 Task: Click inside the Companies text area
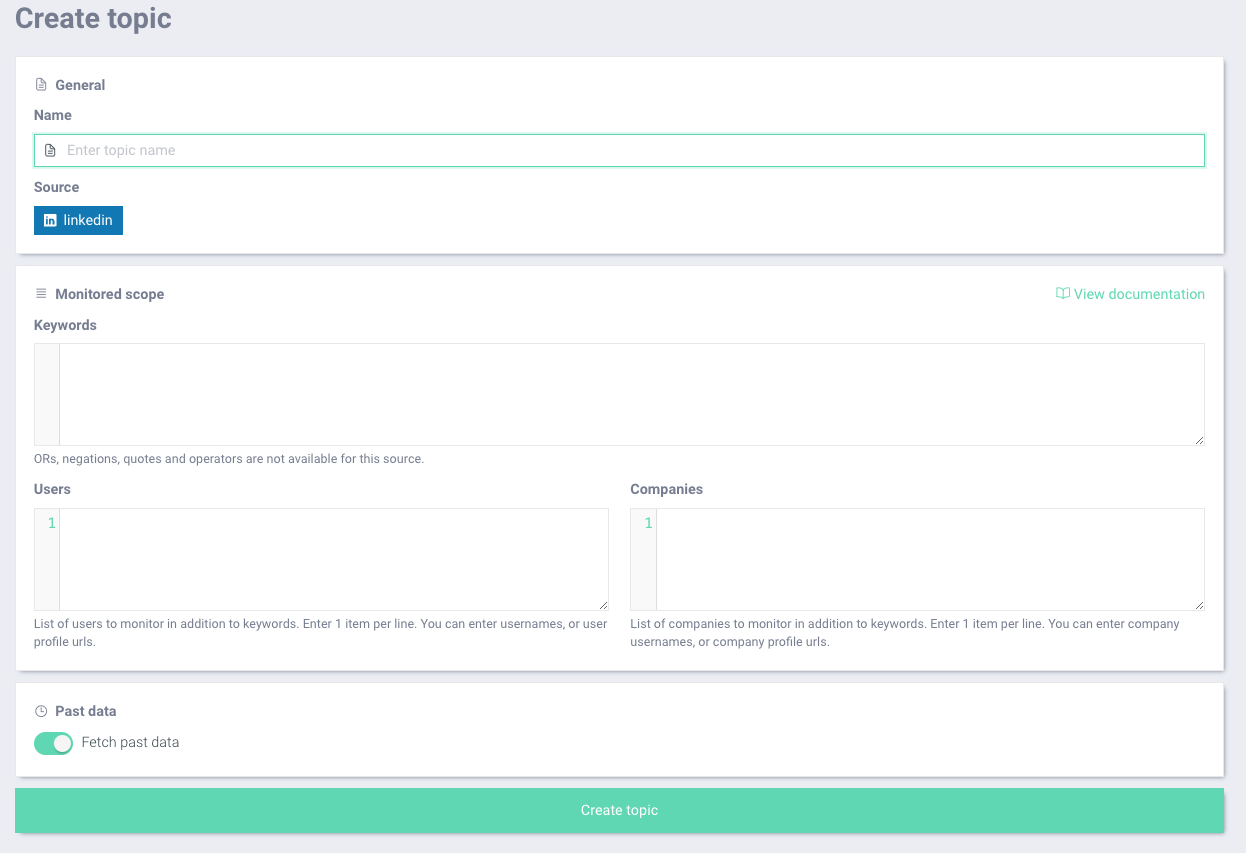pyautogui.click(x=928, y=559)
